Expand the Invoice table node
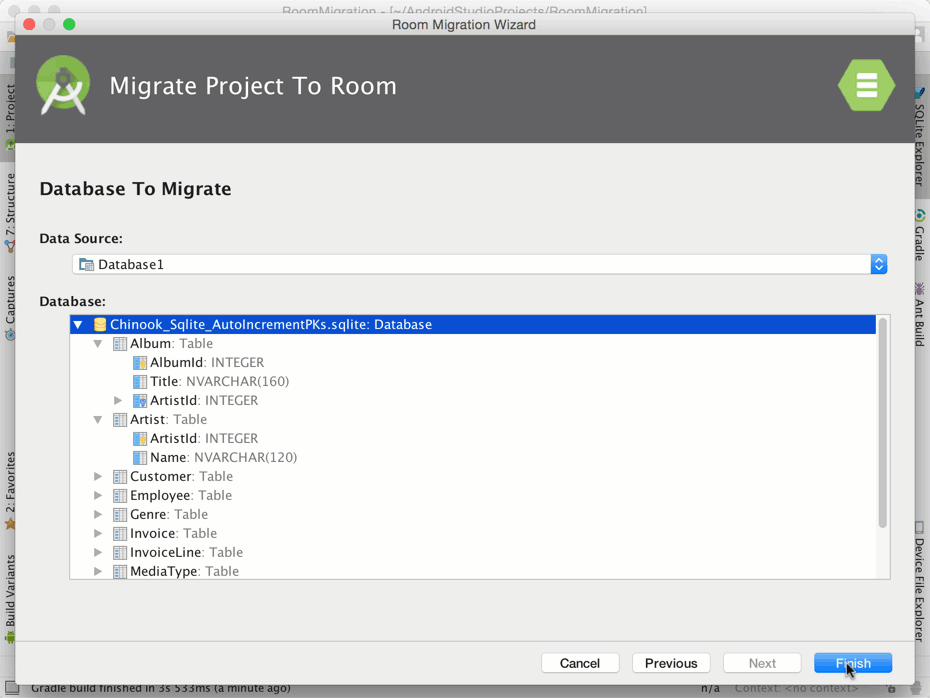This screenshot has width=930, height=698. pos(98,533)
